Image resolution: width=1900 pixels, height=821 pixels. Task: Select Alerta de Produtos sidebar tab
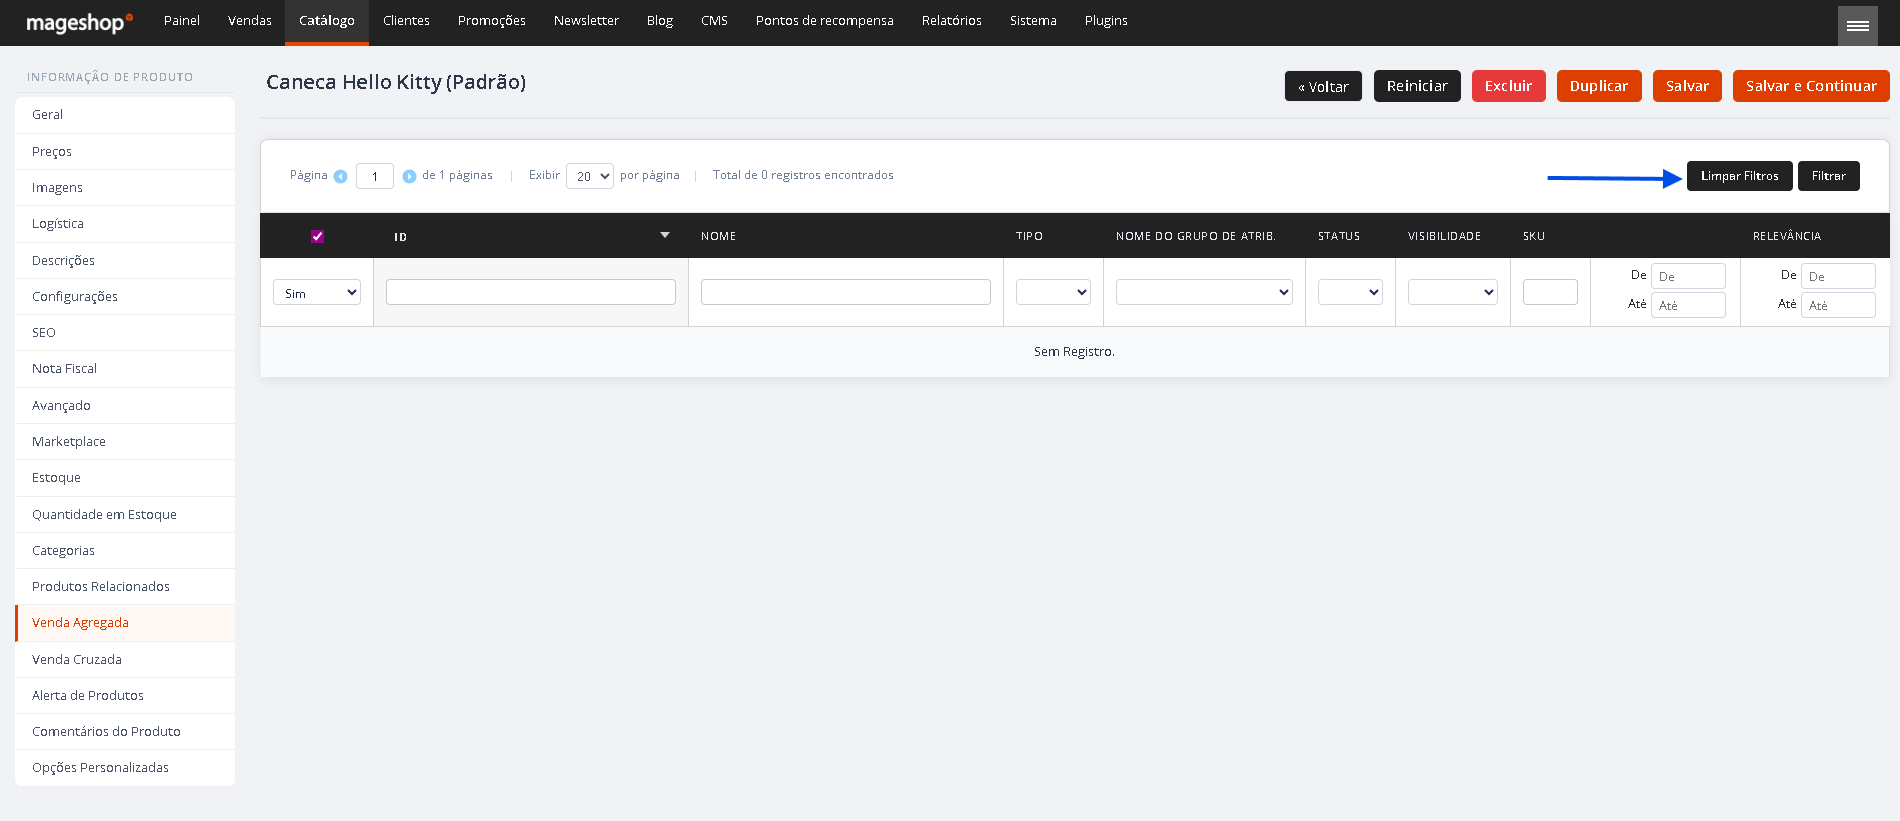coord(125,696)
